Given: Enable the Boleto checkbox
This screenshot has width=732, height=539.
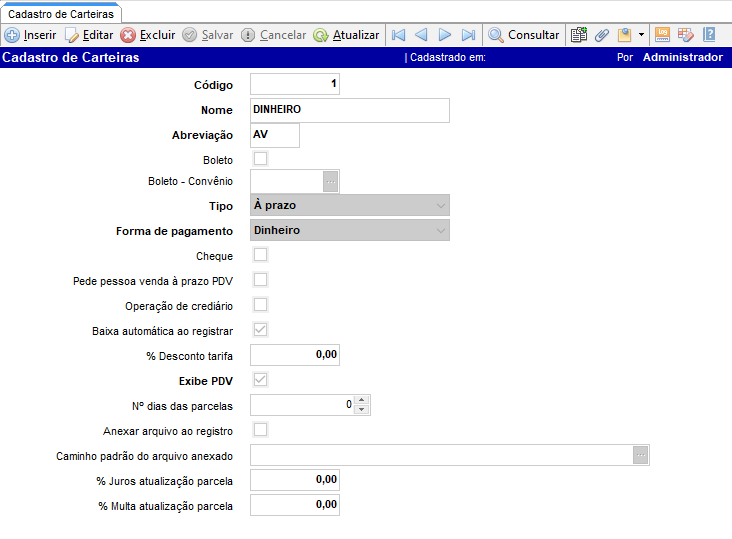Looking at the screenshot, I should (260, 158).
